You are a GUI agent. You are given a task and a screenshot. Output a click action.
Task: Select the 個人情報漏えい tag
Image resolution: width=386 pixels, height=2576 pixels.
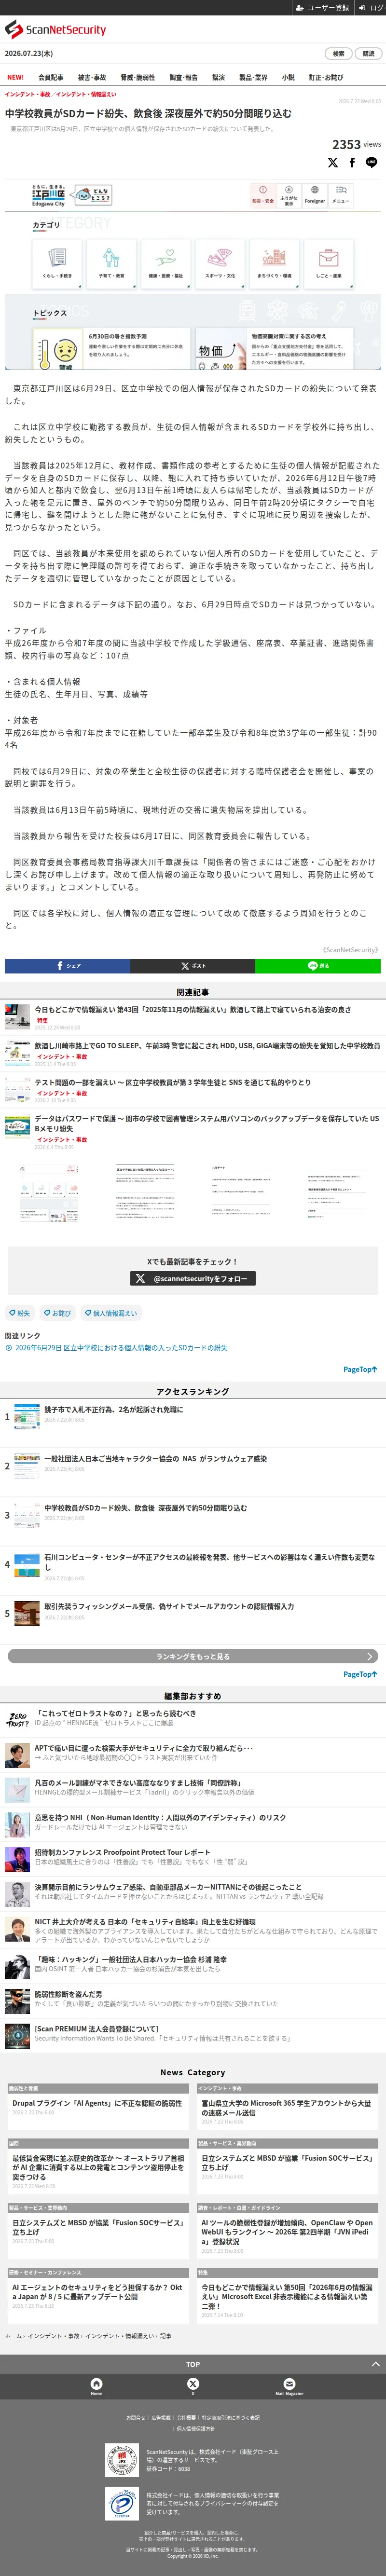click(x=111, y=1313)
